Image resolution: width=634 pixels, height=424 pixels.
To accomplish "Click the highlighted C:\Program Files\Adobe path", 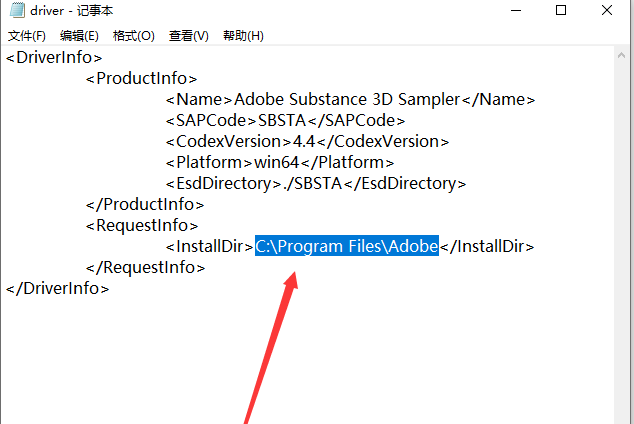I will [x=347, y=246].
